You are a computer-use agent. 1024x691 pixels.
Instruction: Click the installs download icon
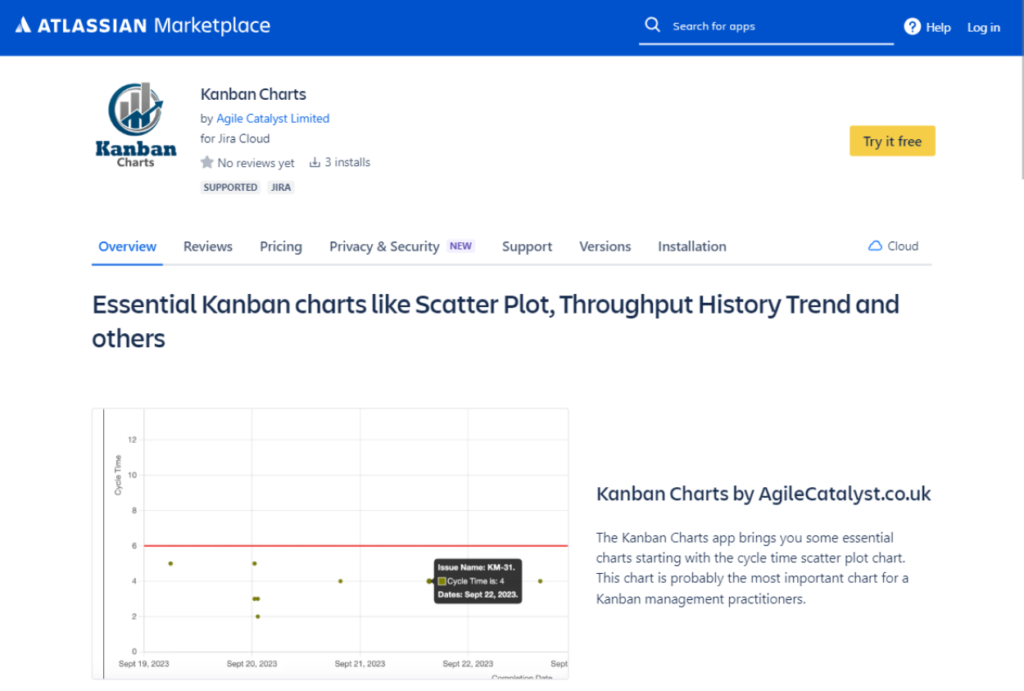[315, 162]
